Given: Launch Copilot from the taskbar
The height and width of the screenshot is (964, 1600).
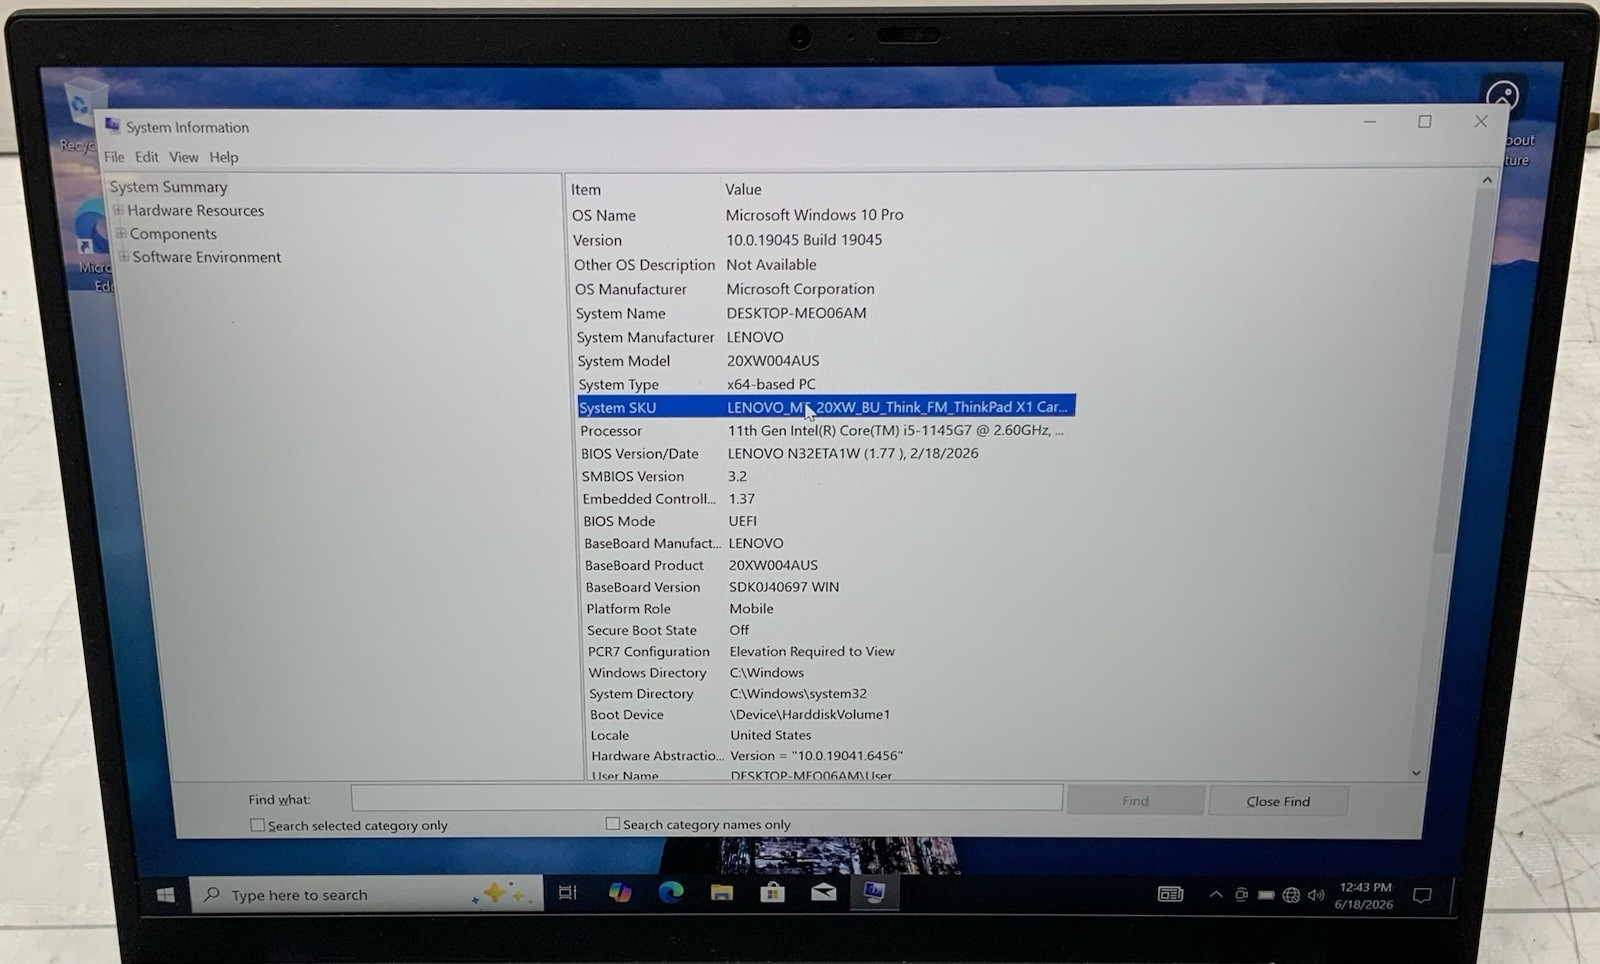Looking at the screenshot, I should [620, 892].
